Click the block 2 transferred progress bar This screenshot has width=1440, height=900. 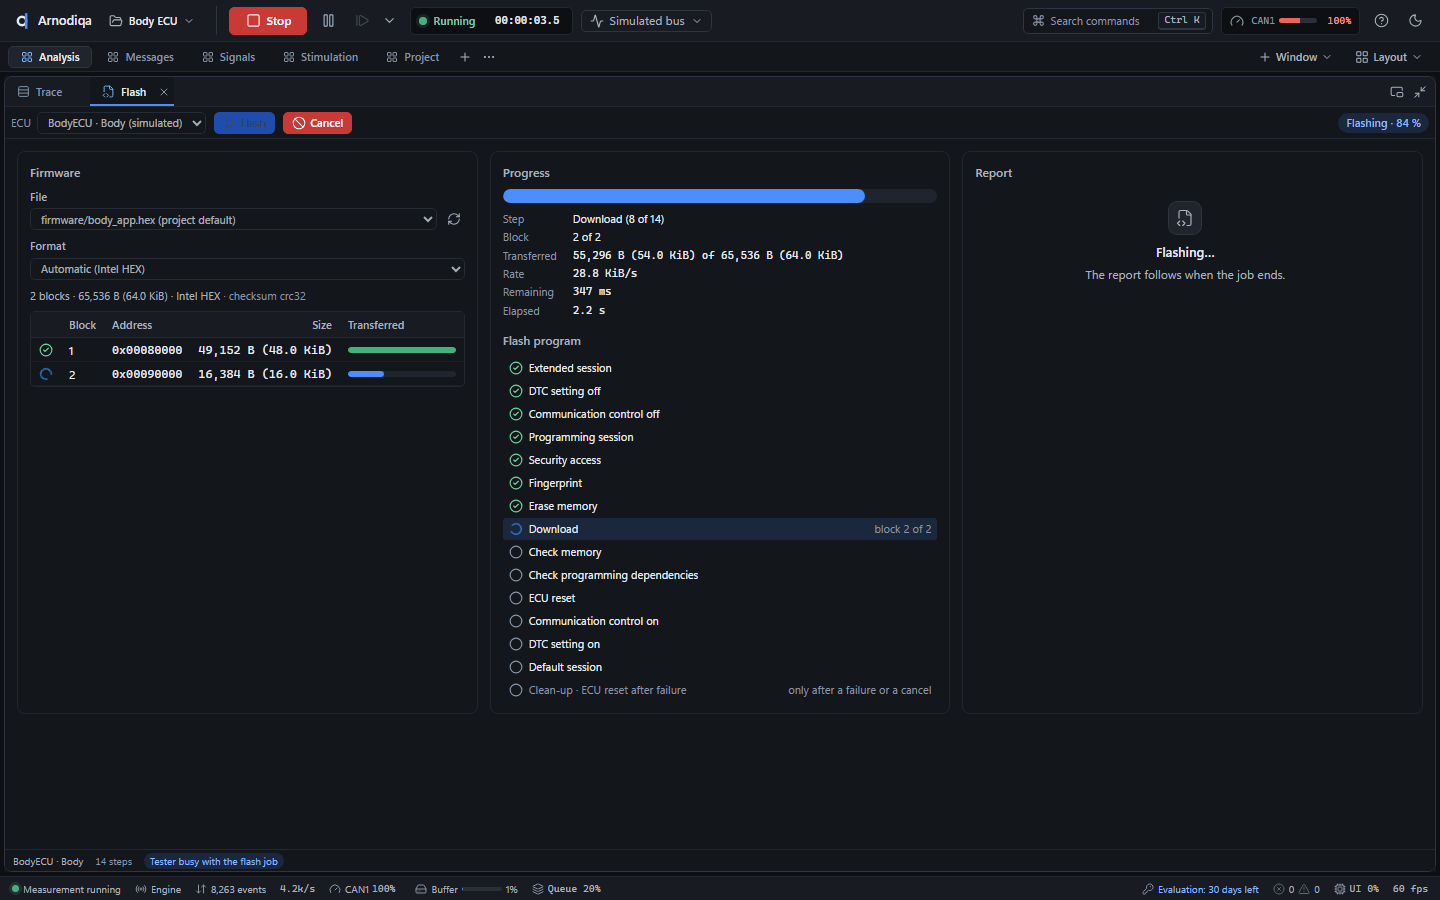click(402, 374)
